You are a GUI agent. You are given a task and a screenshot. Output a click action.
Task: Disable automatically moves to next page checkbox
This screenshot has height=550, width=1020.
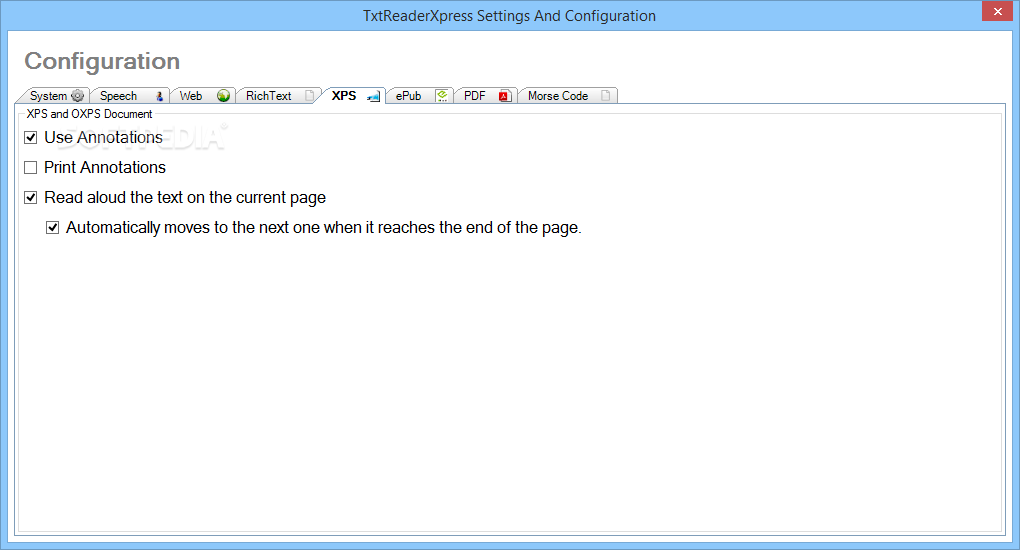click(x=53, y=227)
